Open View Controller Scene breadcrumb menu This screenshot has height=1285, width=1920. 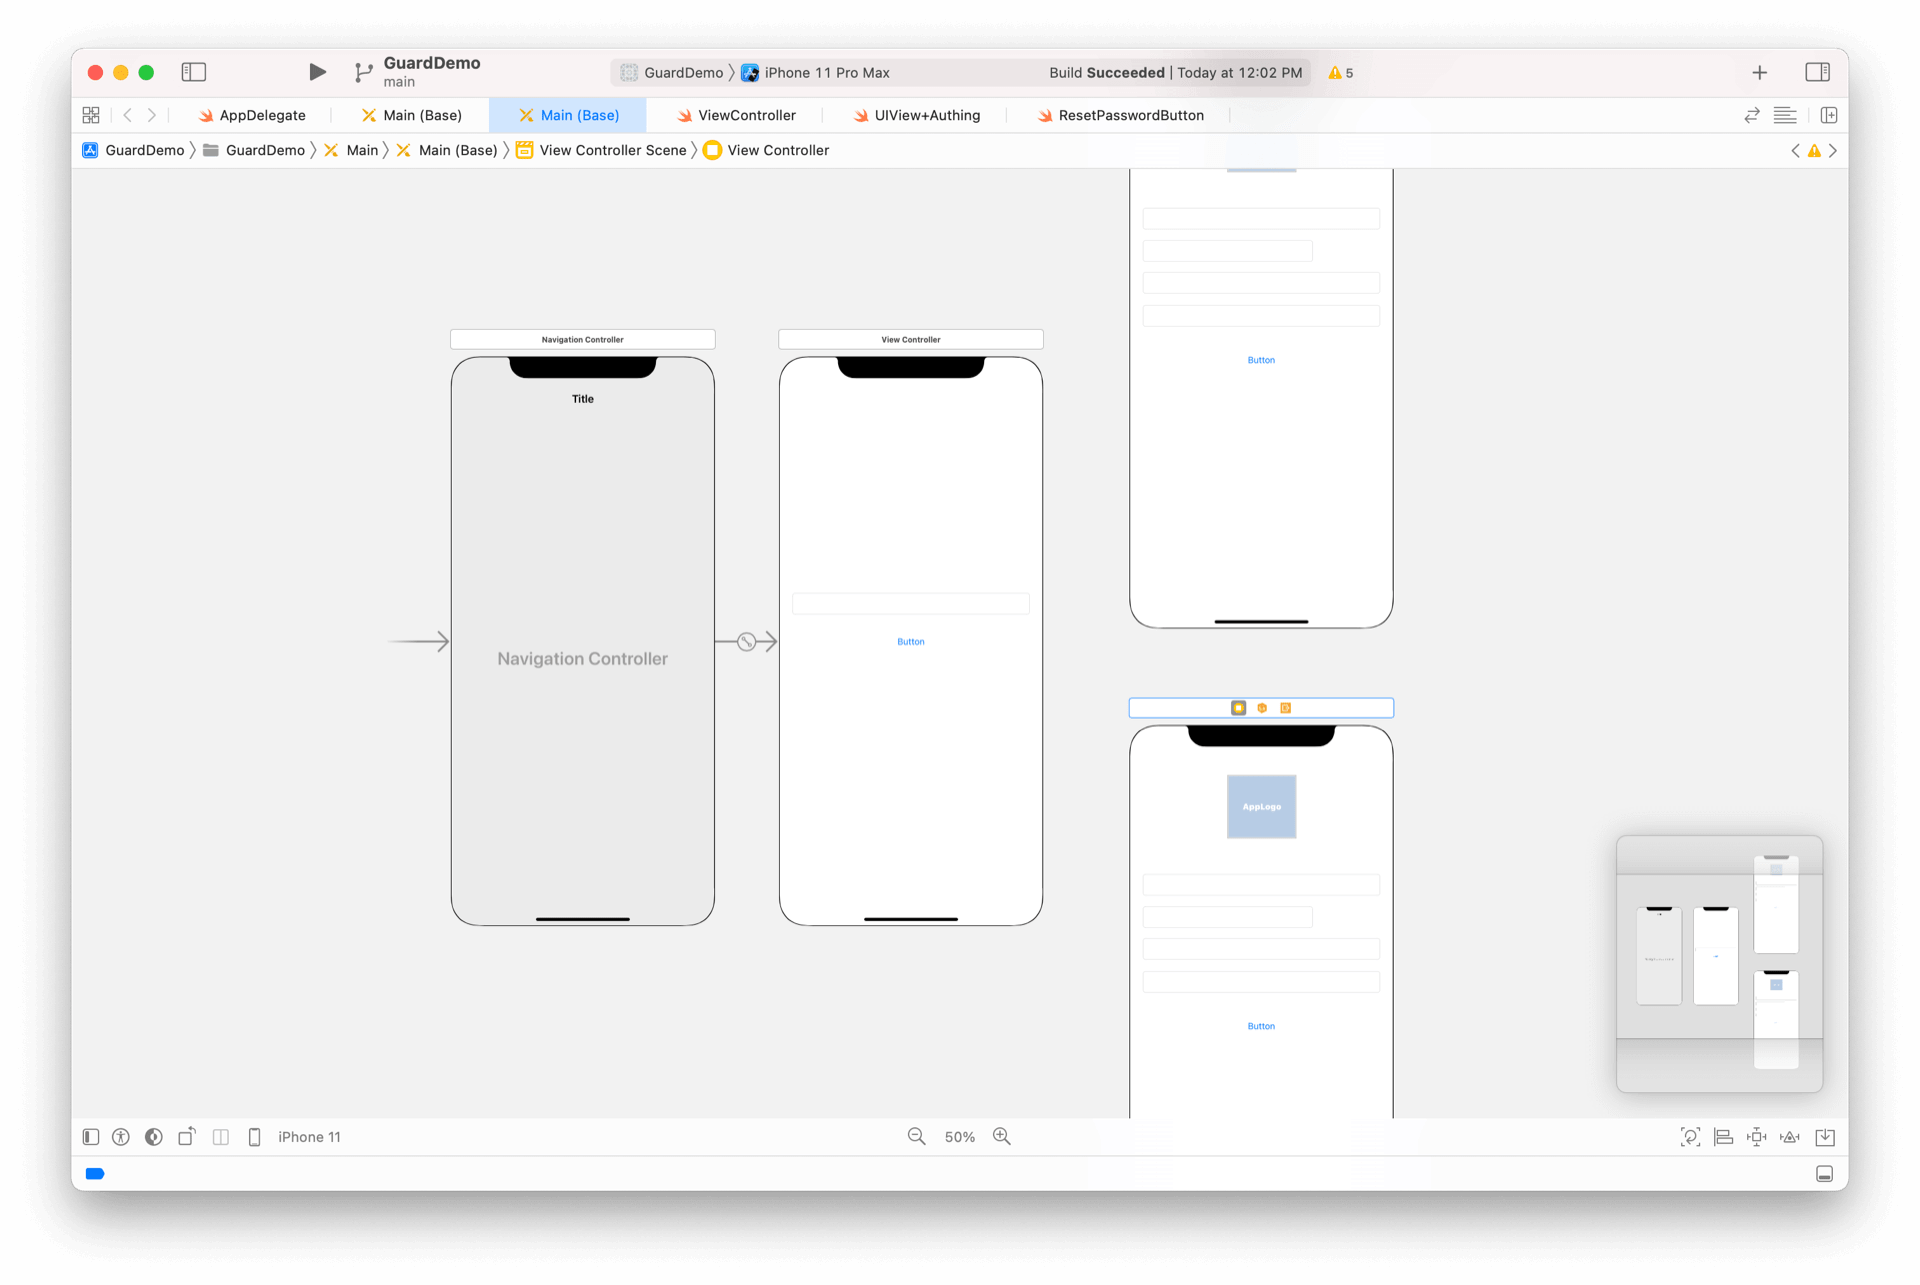pyautogui.click(x=612, y=150)
